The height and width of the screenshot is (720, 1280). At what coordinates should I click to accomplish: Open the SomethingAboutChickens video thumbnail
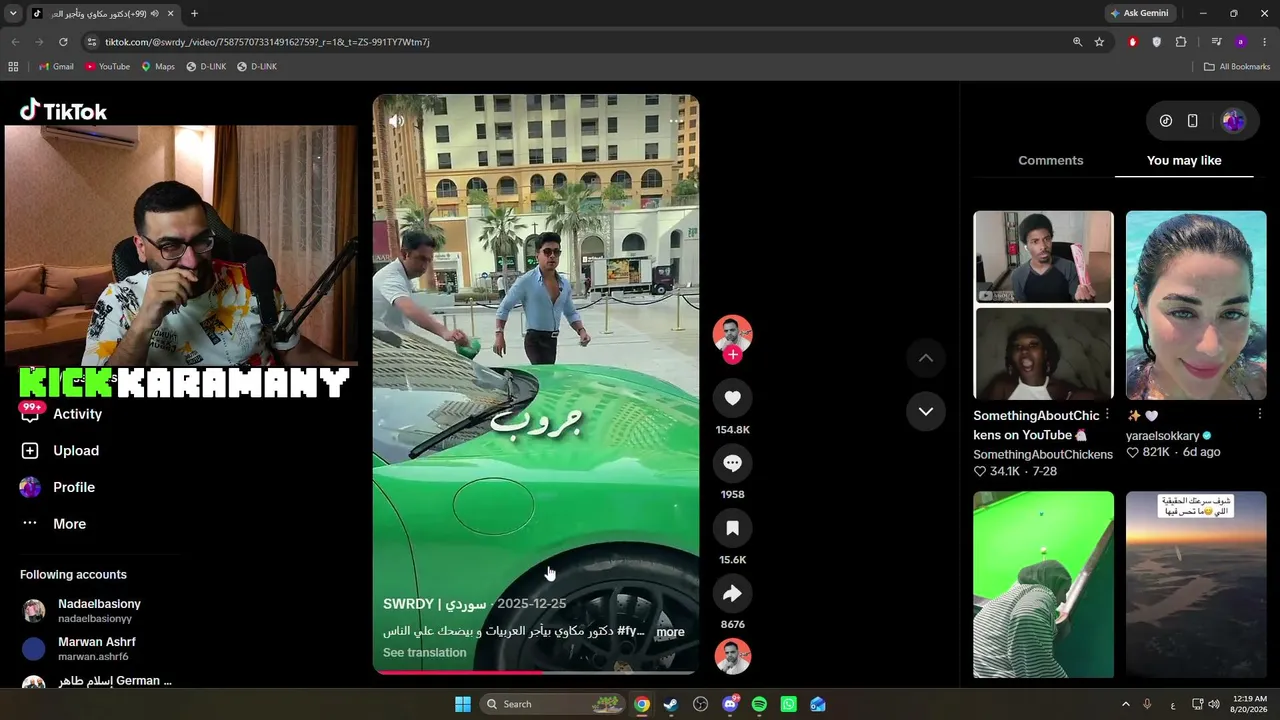(x=1043, y=305)
